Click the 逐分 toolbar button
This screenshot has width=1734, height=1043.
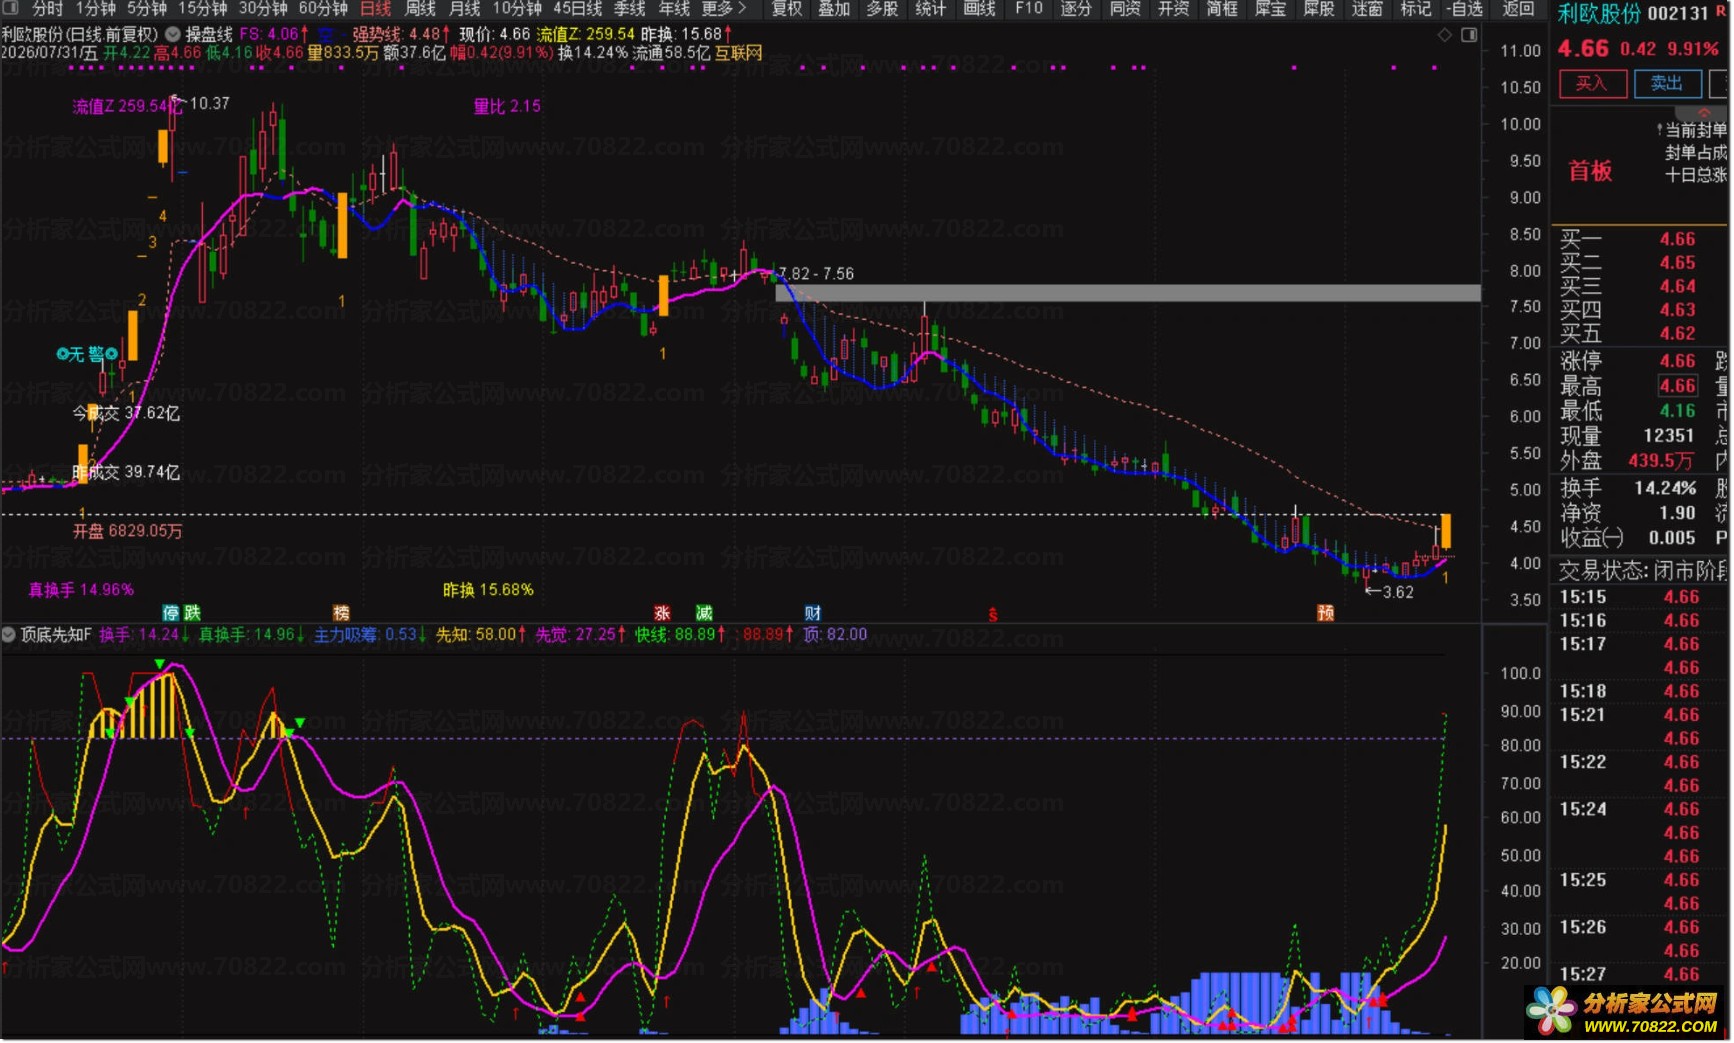click(1076, 9)
